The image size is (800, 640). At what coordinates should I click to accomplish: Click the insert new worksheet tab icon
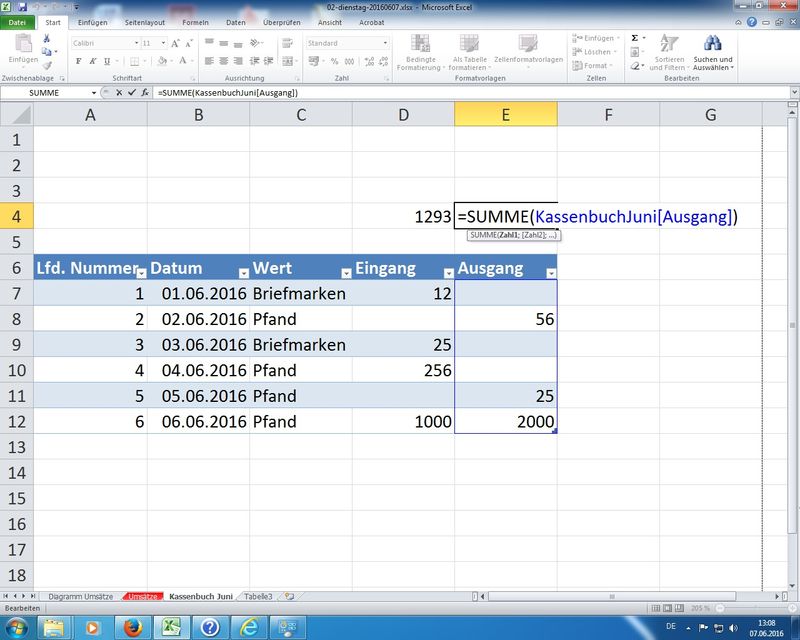tap(289, 596)
